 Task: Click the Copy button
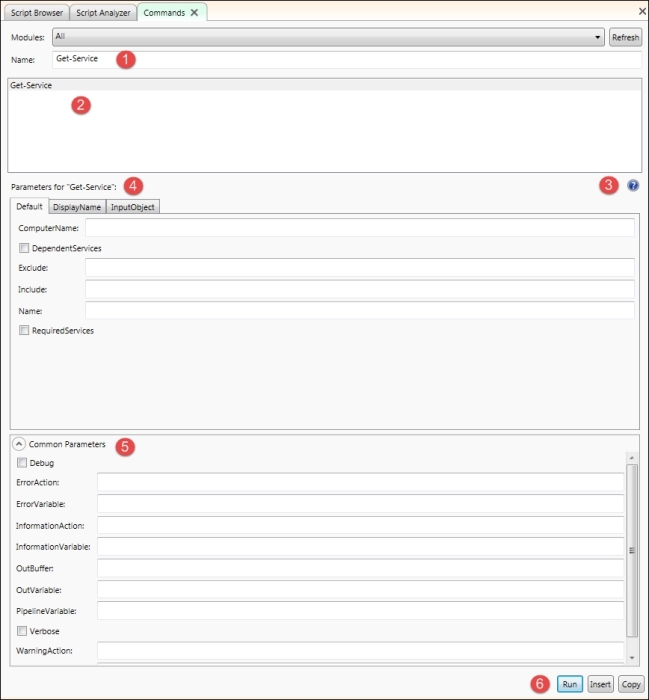click(631, 684)
